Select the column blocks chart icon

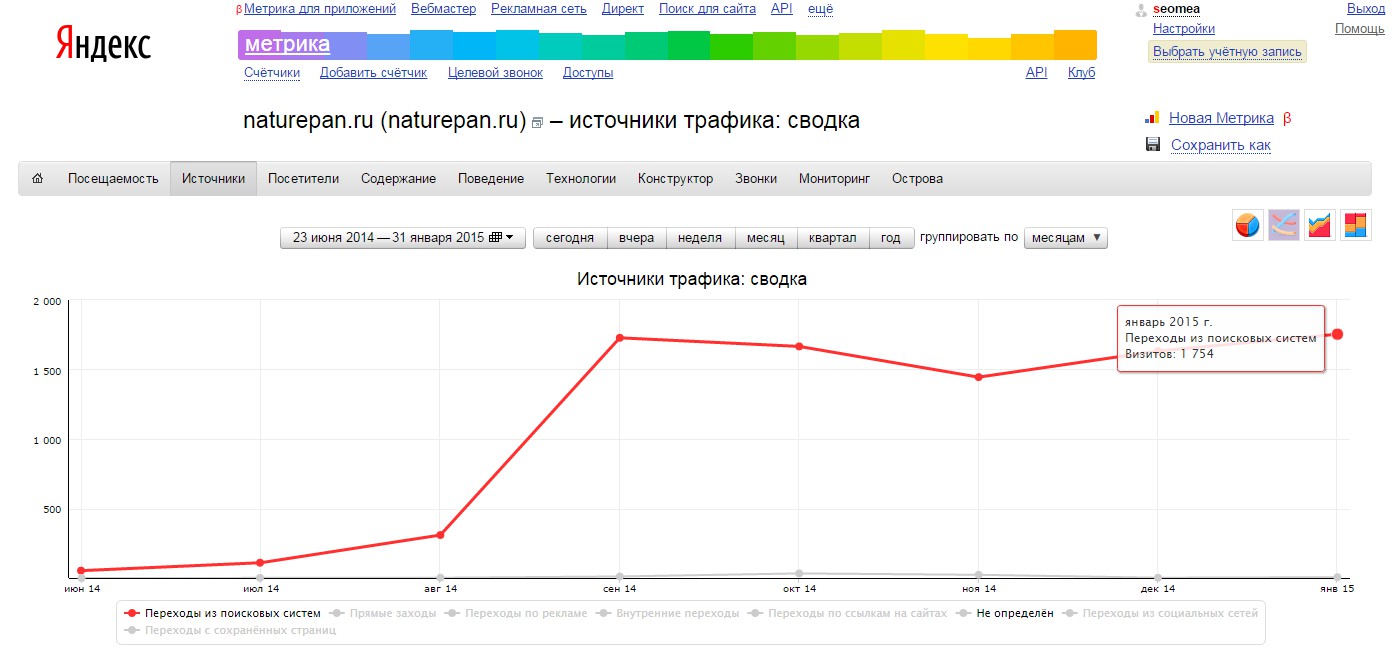(x=1356, y=225)
